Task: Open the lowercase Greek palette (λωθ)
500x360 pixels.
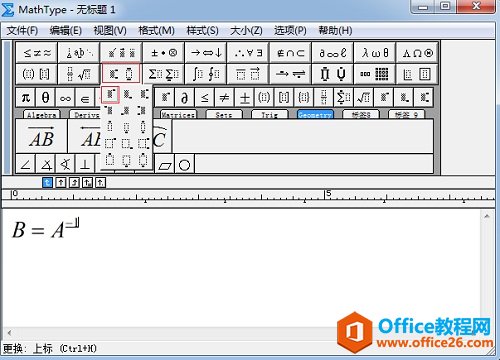Action: coord(375,53)
